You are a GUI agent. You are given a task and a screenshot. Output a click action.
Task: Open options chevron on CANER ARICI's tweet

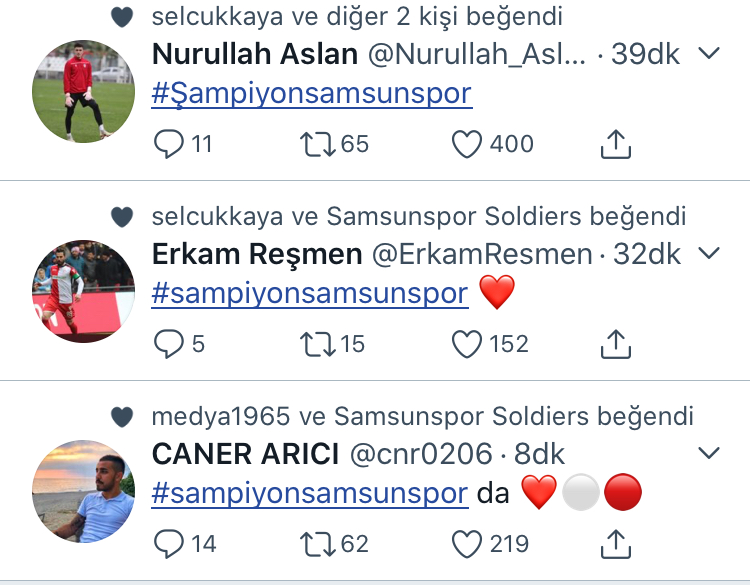[x=709, y=453]
